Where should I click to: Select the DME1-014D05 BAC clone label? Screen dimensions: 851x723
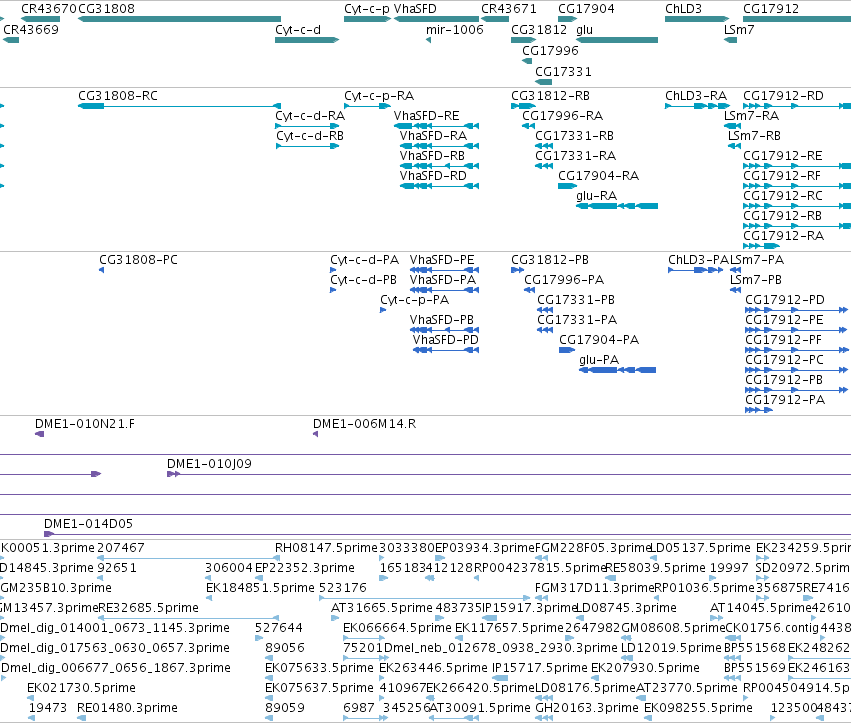click(x=88, y=524)
